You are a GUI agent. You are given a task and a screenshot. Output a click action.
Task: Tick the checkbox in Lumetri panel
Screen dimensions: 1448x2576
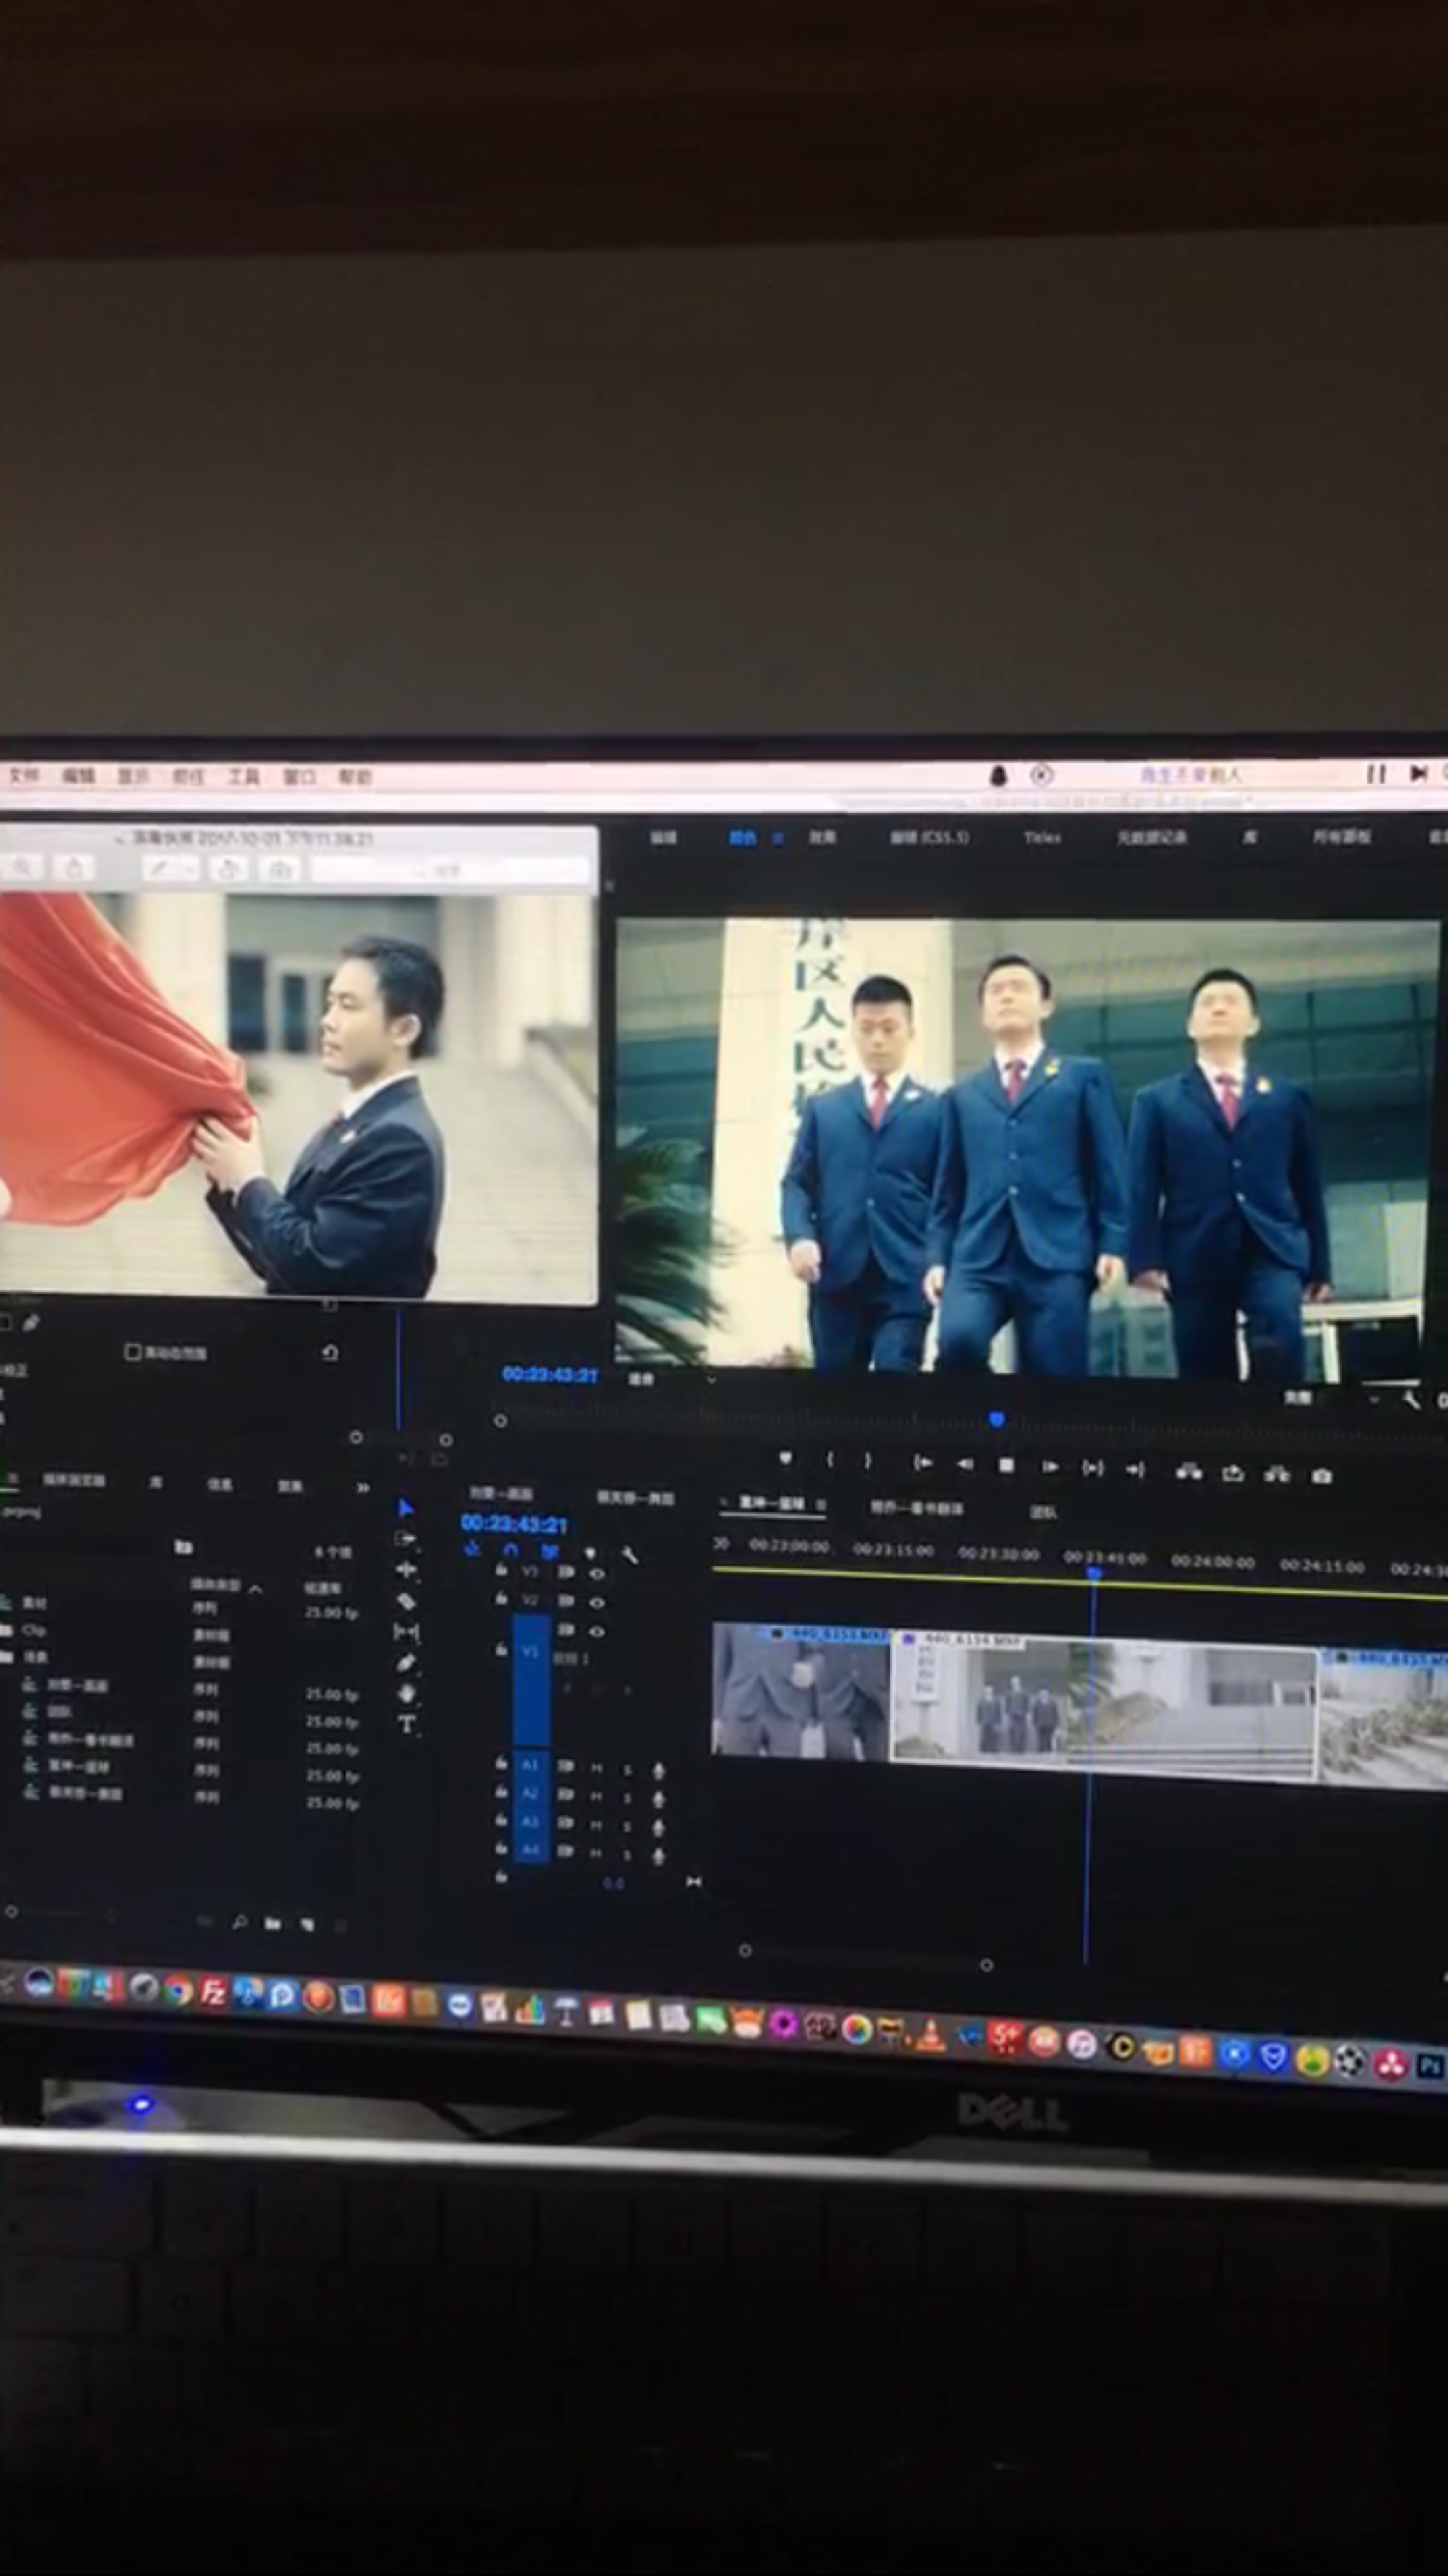pos(132,1352)
